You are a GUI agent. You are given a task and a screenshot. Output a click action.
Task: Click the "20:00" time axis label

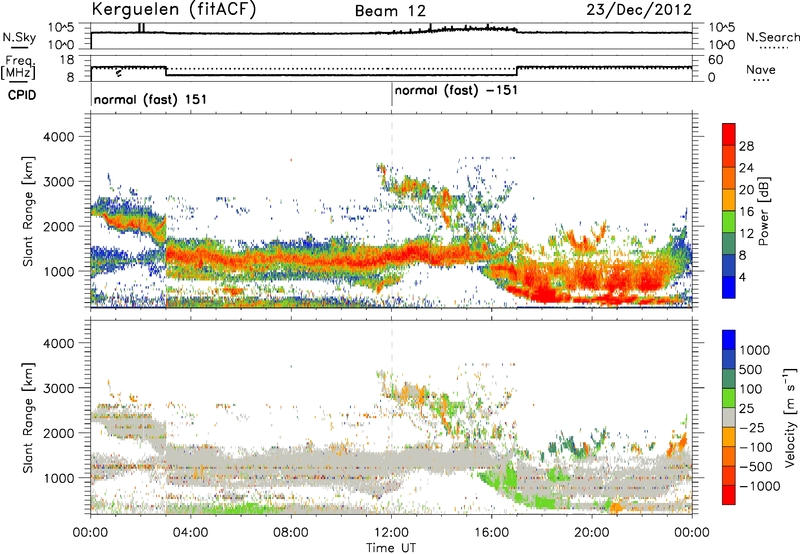coord(592,533)
